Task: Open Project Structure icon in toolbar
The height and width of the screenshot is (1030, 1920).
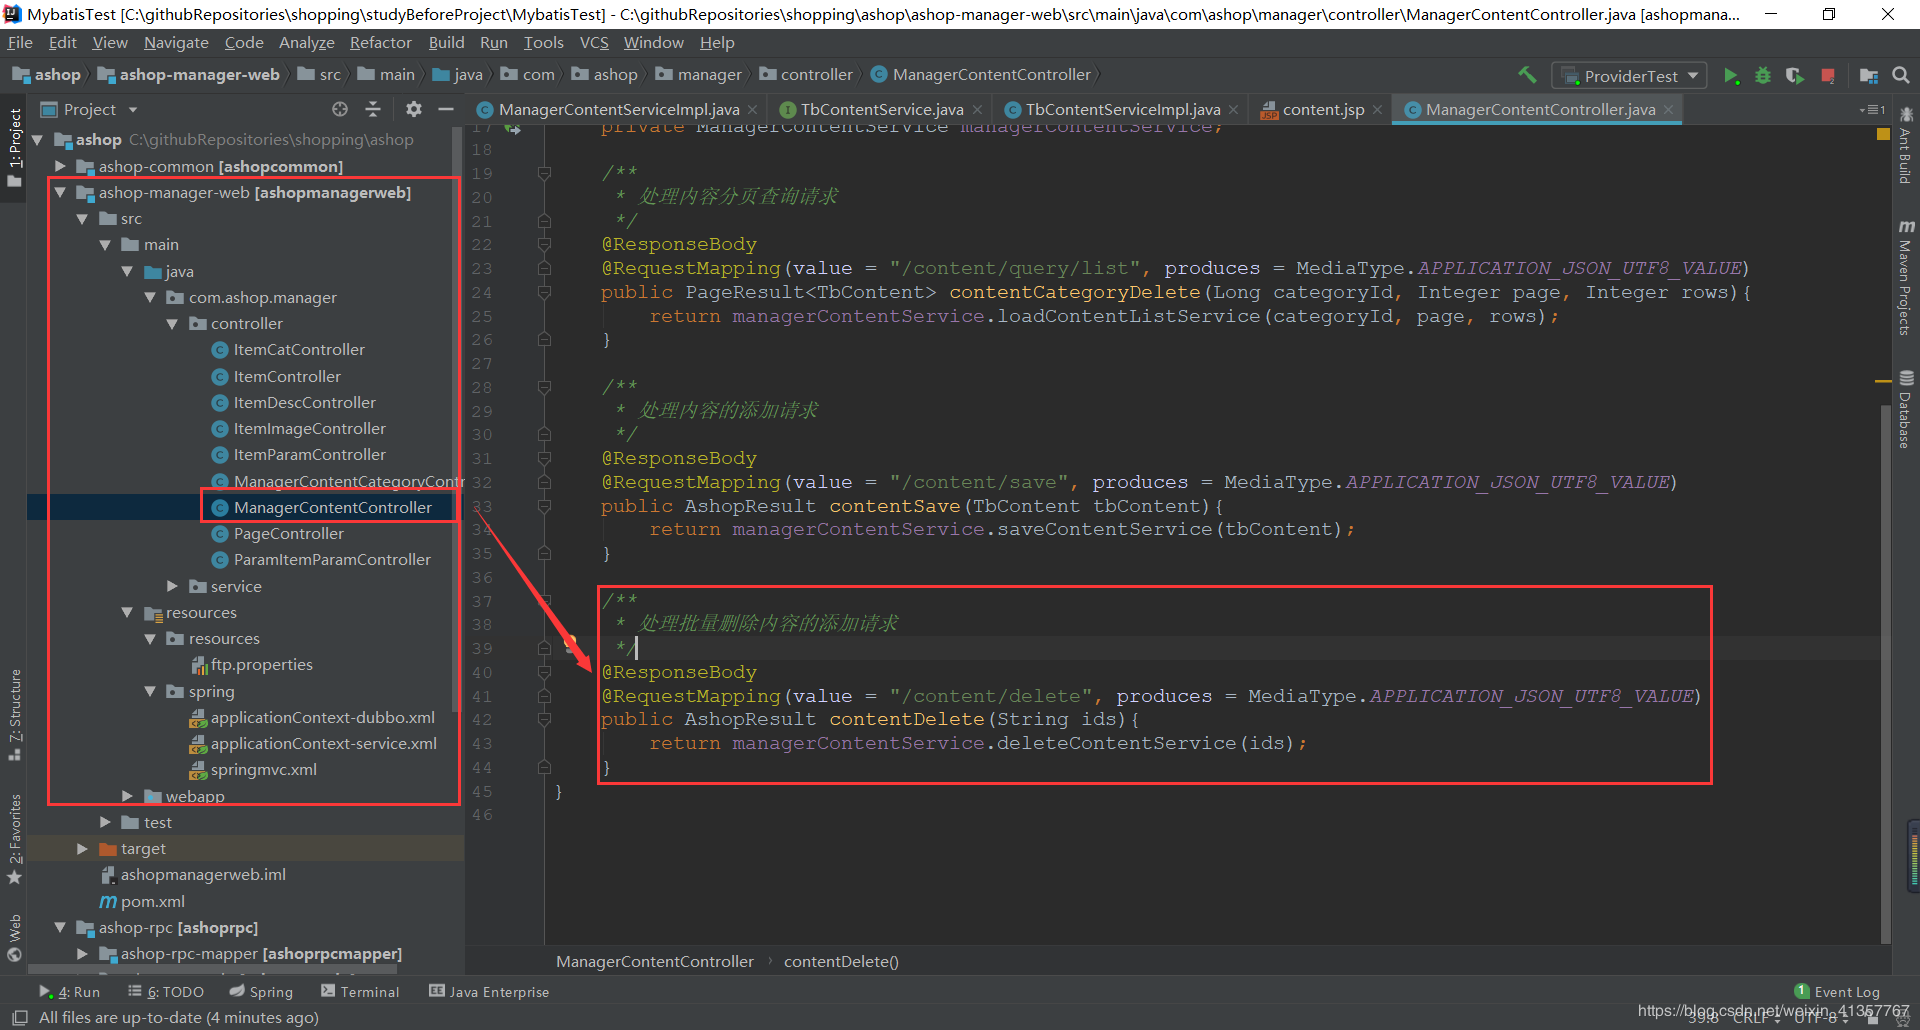Action: [x=1868, y=76]
